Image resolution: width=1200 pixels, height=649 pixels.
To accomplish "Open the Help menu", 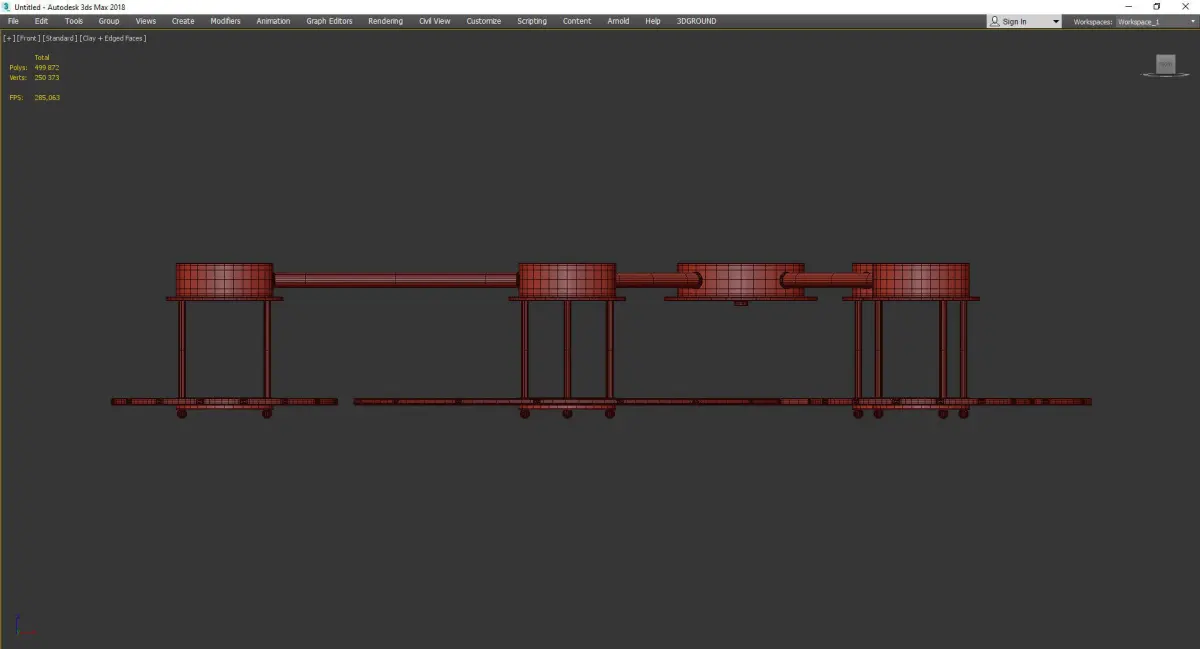I will pyautogui.click(x=653, y=21).
